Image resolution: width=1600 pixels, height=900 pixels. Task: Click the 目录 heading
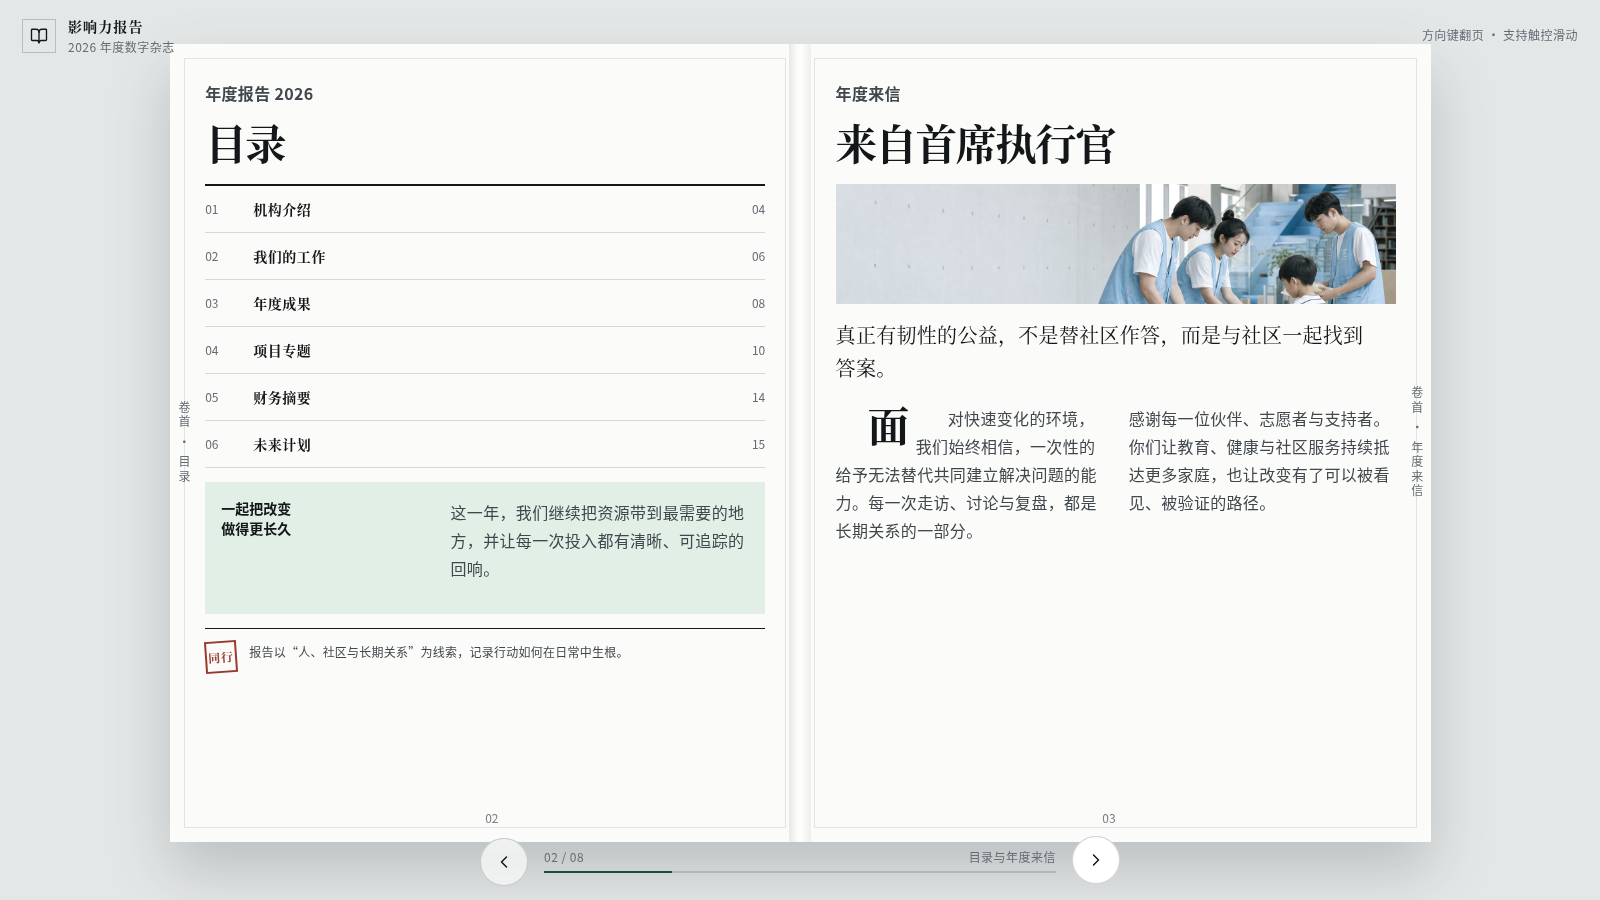point(247,144)
